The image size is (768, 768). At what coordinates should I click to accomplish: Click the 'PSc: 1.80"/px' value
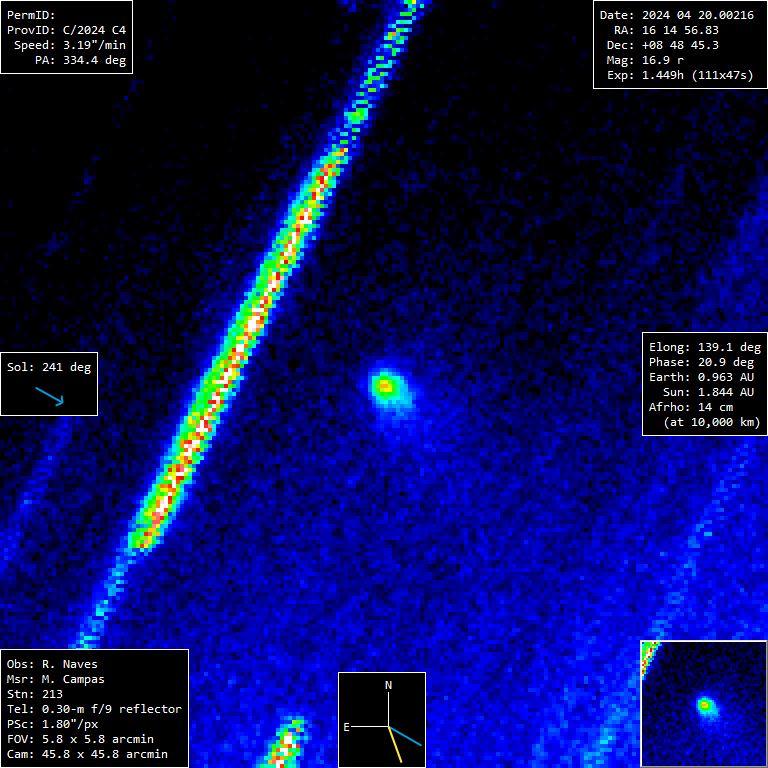(x=52, y=724)
